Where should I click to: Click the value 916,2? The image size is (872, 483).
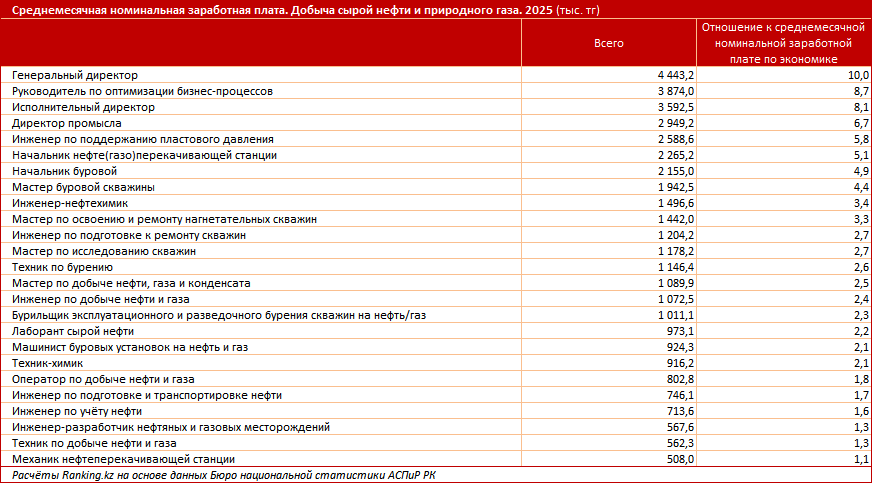click(680, 364)
